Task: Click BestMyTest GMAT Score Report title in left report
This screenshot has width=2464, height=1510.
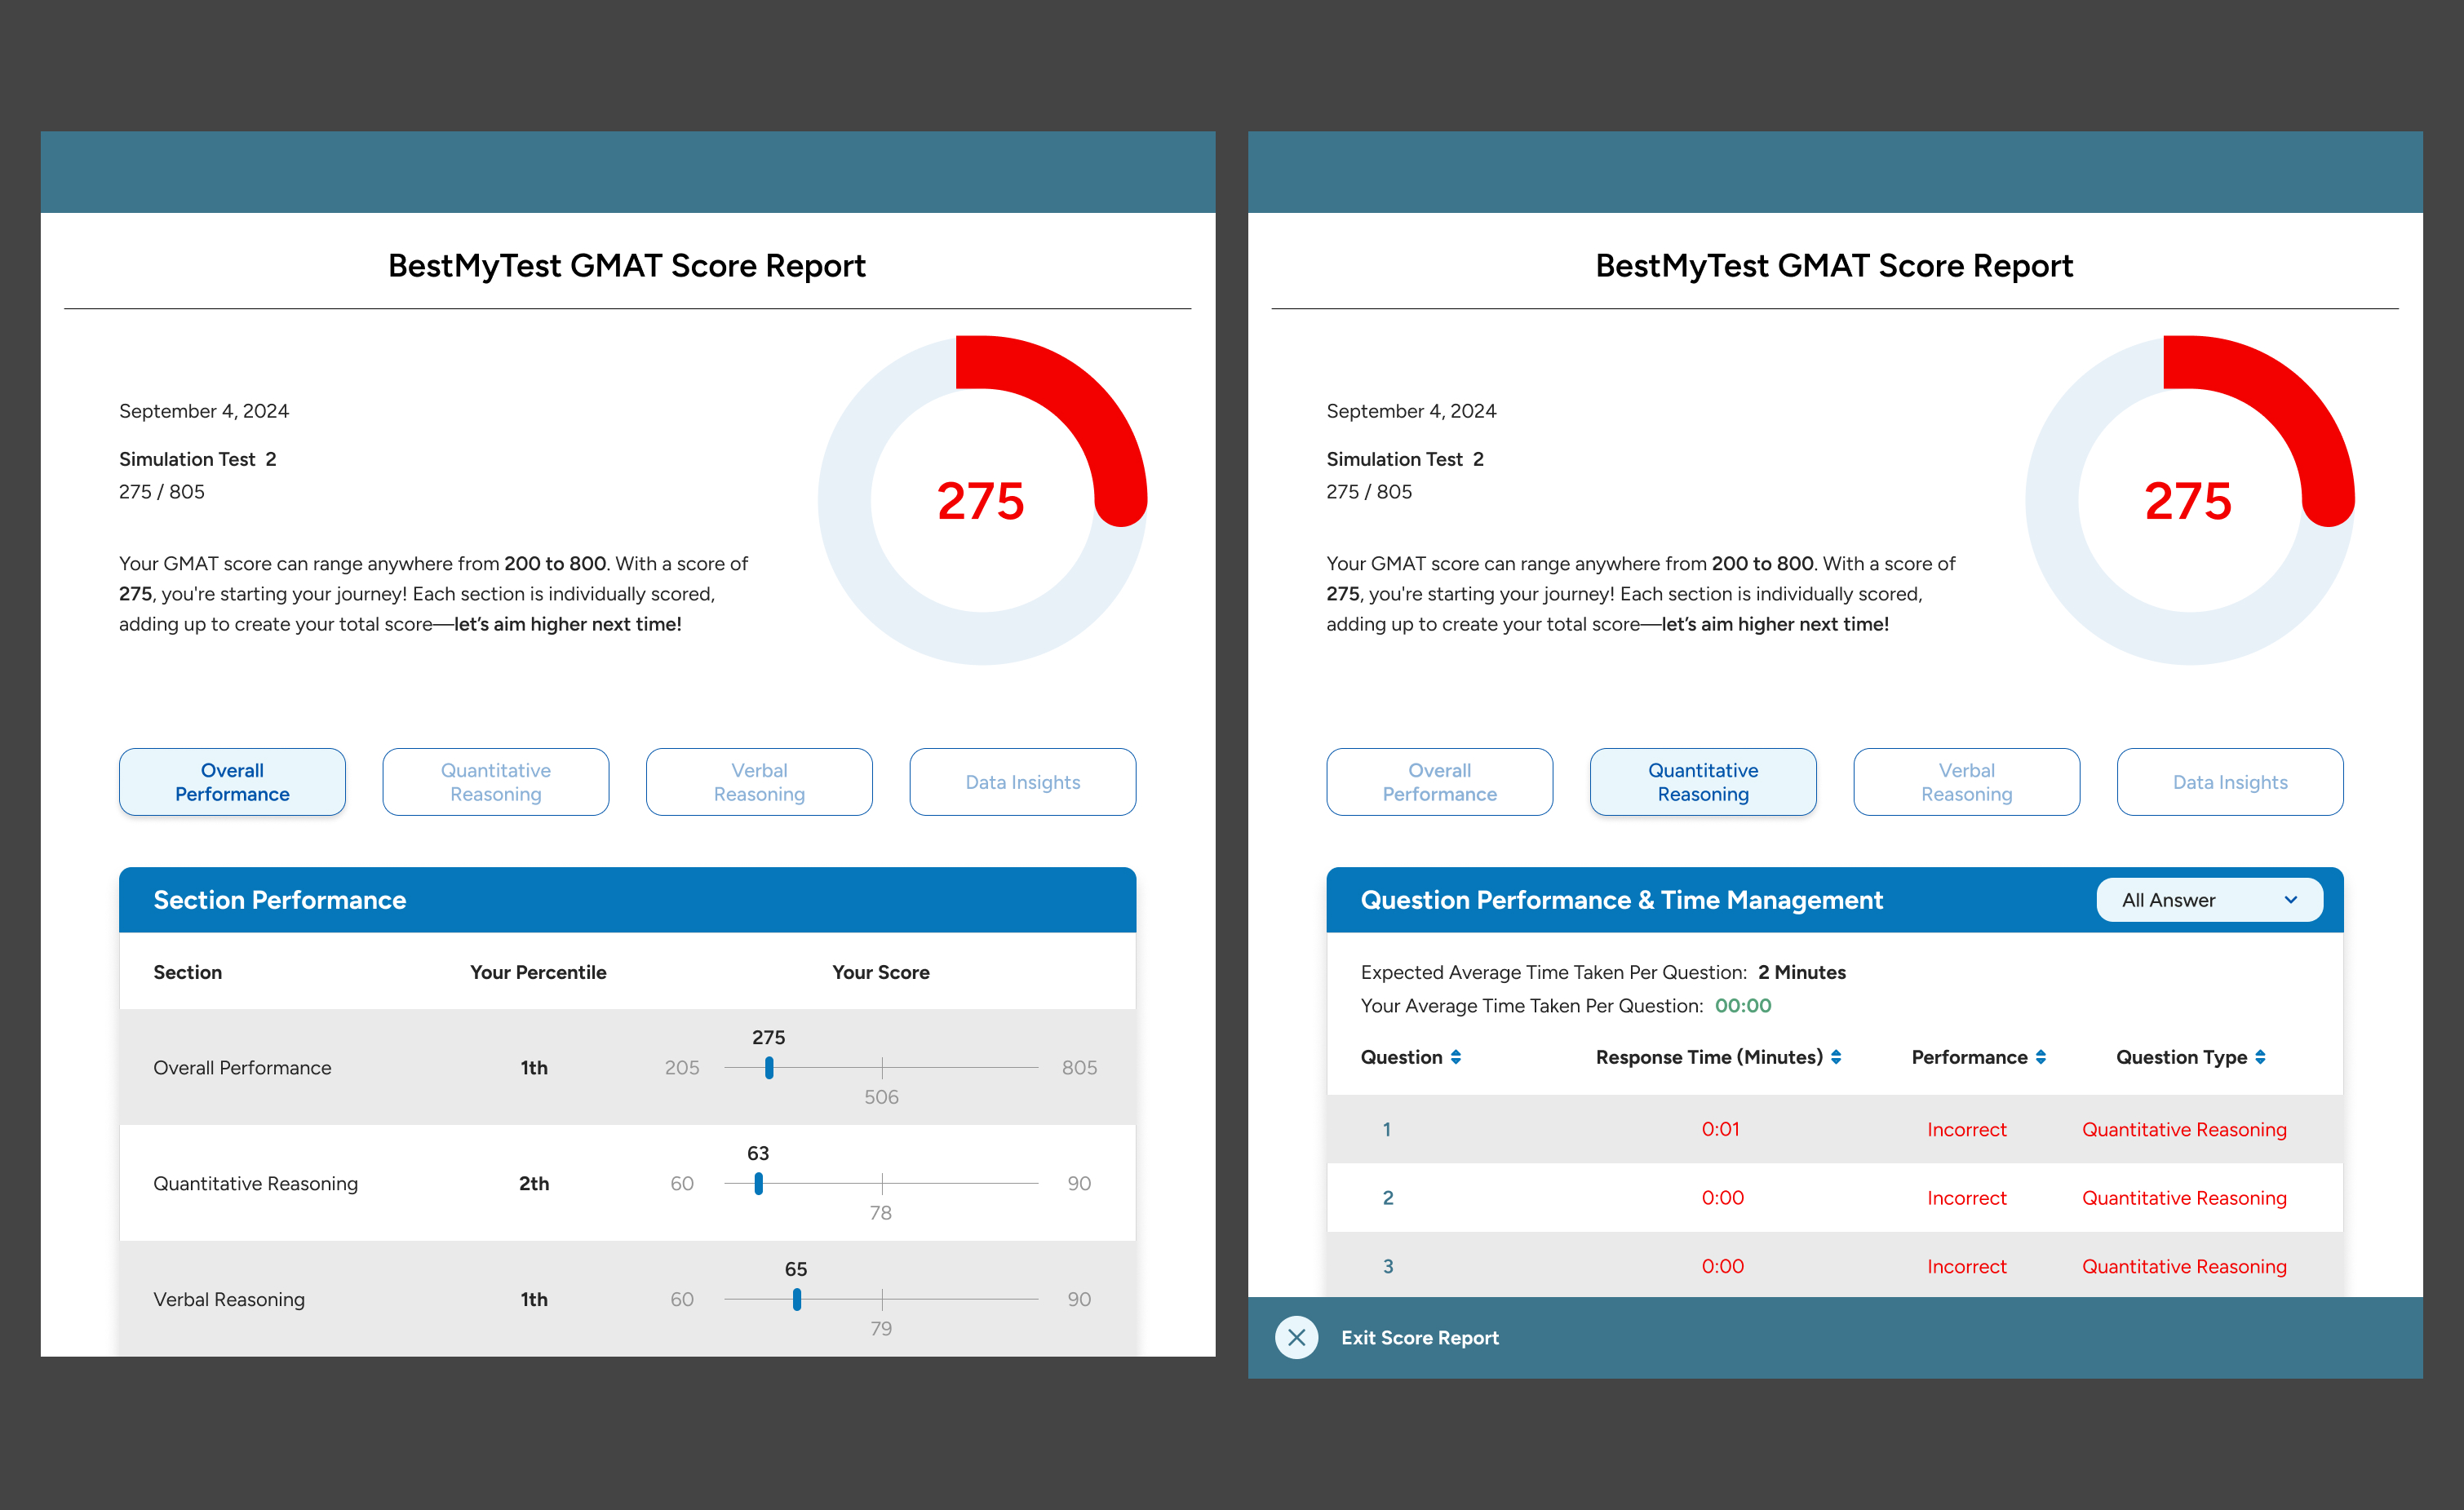Action: click(627, 266)
